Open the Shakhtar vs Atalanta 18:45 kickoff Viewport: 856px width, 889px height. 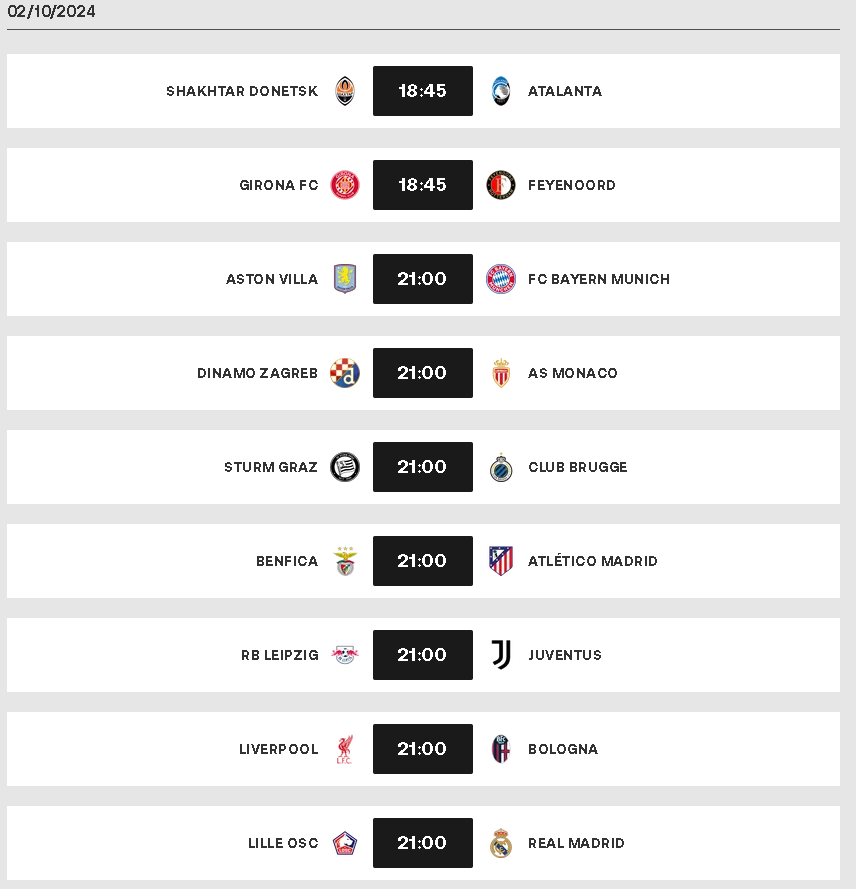point(423,91)
